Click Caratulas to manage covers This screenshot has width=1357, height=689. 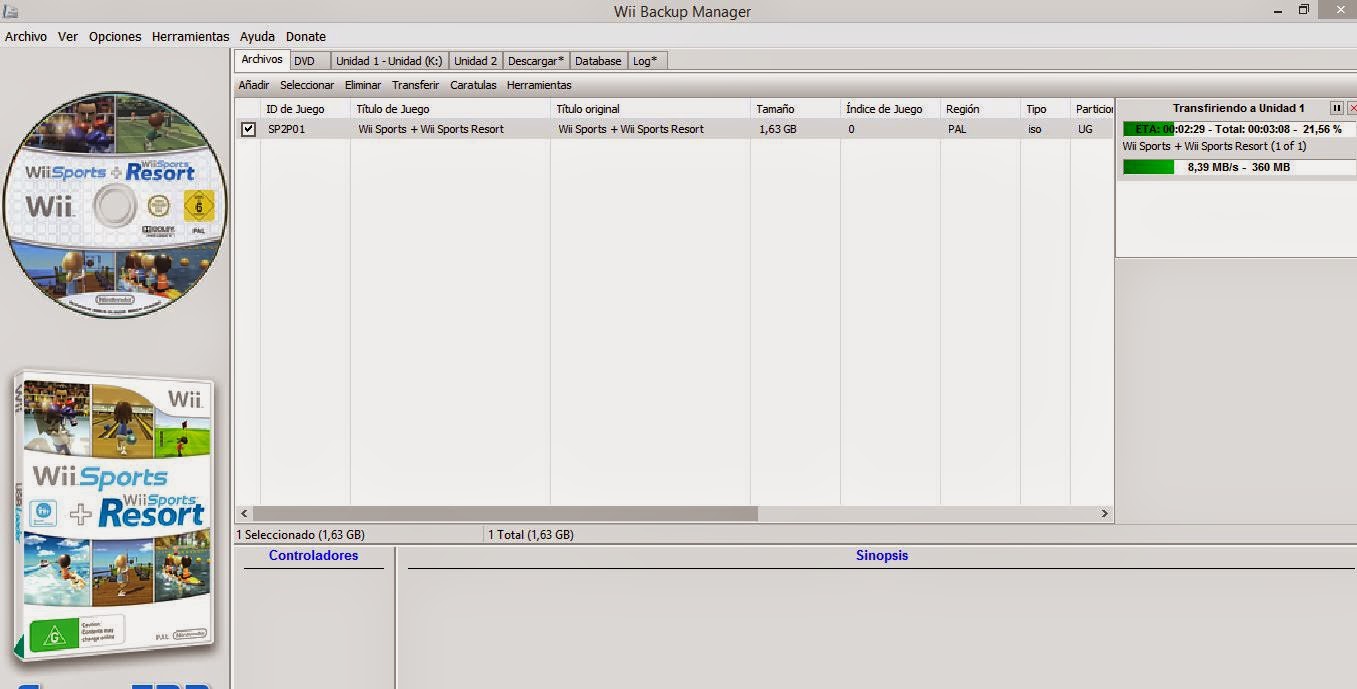click(x=472, y=85)
